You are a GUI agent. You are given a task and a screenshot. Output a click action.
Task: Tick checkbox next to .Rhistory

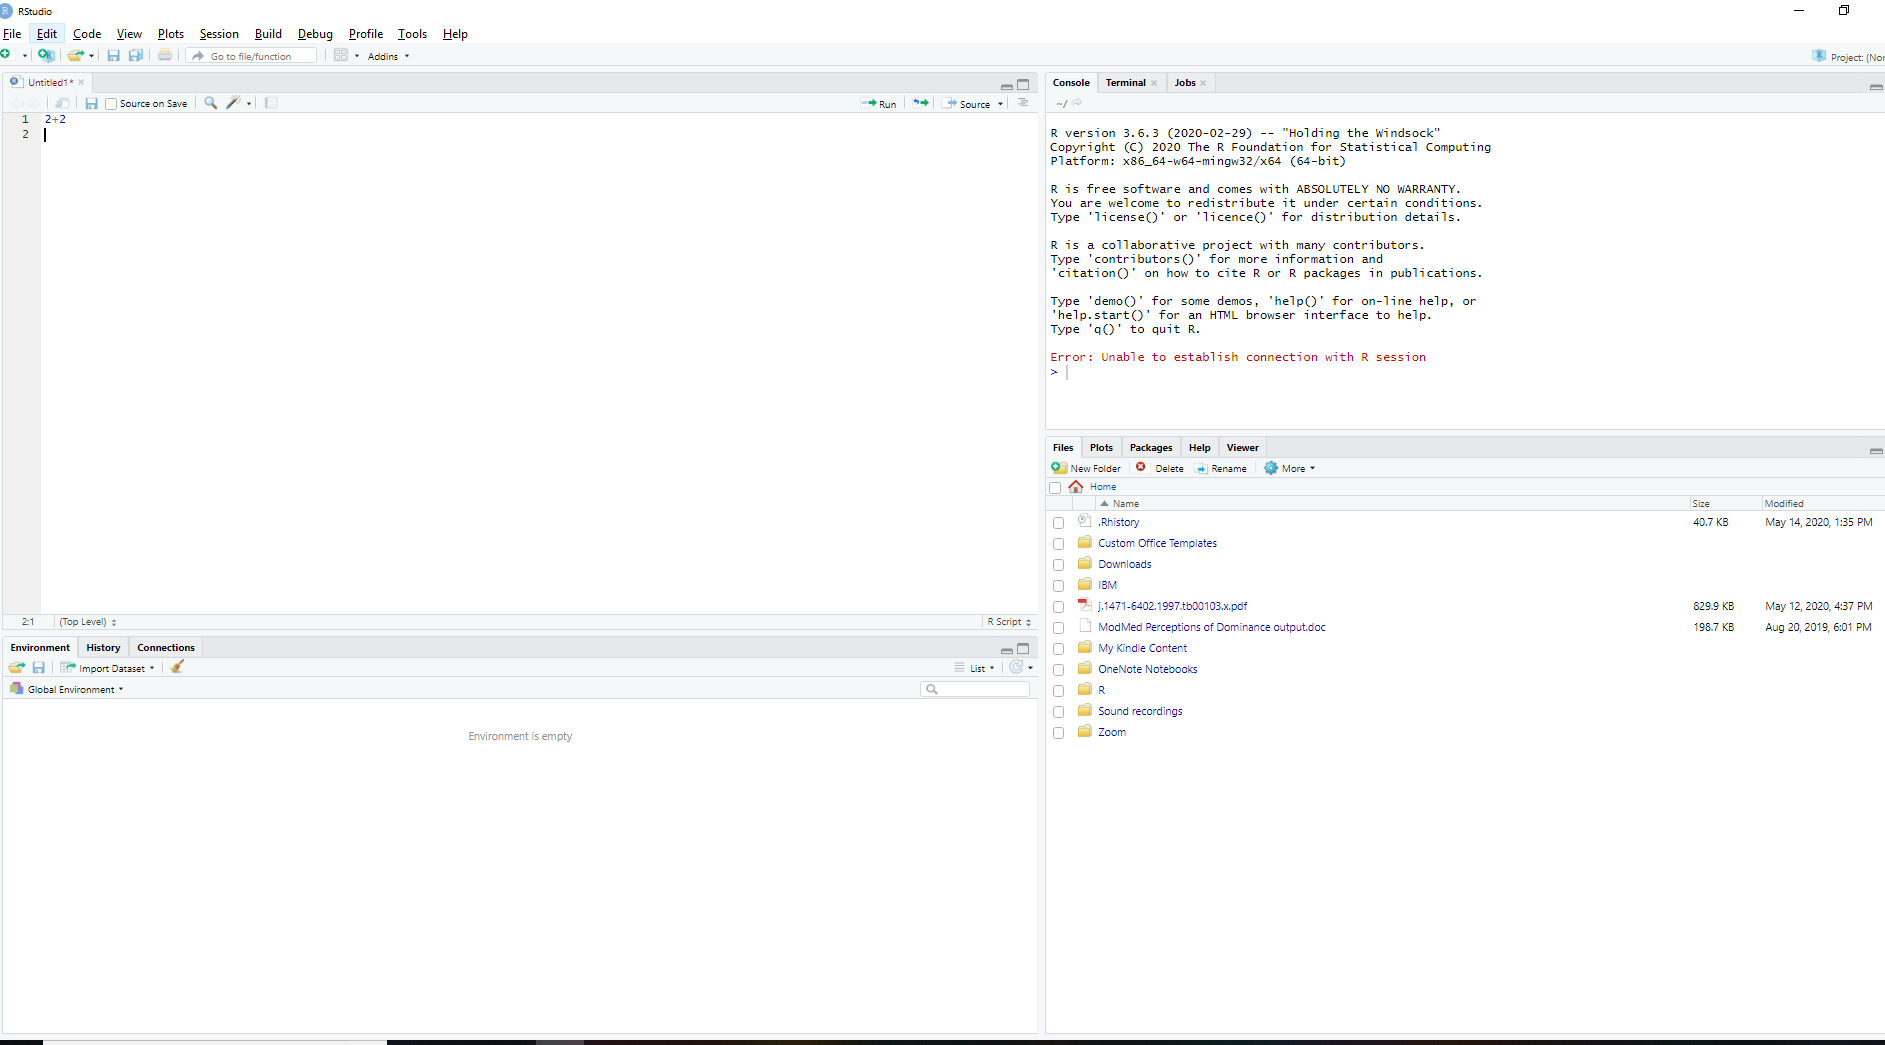1058,523
